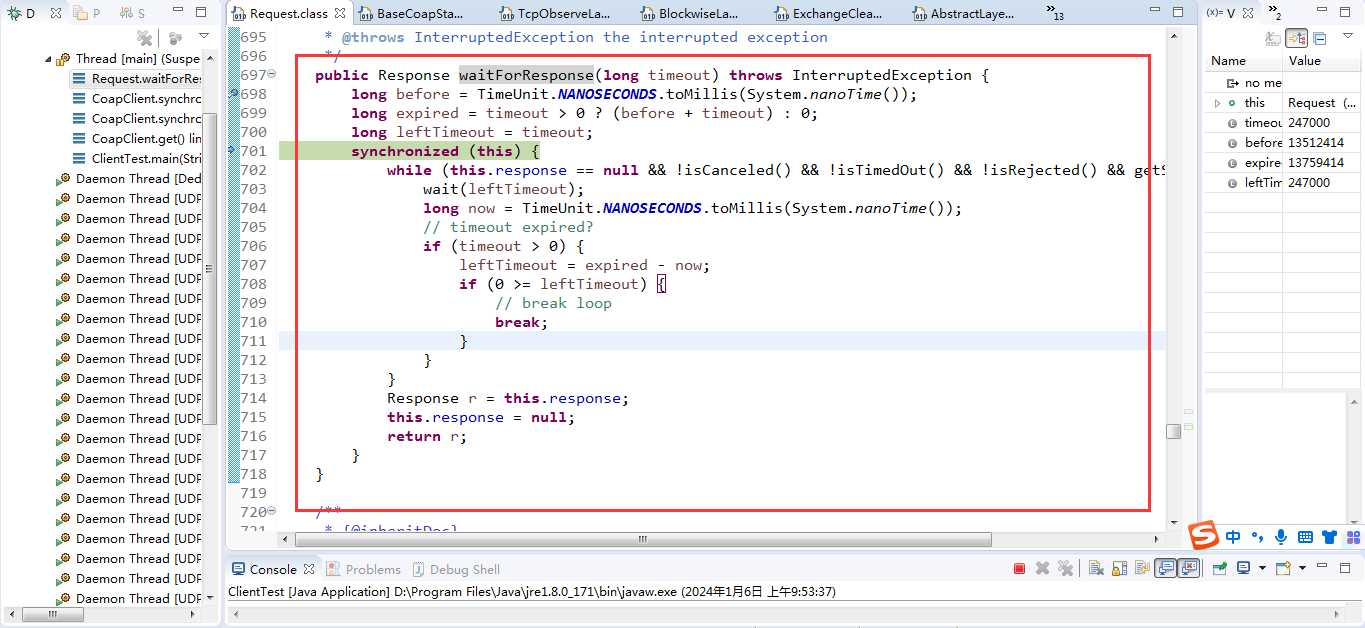Collapse the Javadoc comment fold at line 720
The width and height of the screenshot is (1365, 628).
point(272,512)
